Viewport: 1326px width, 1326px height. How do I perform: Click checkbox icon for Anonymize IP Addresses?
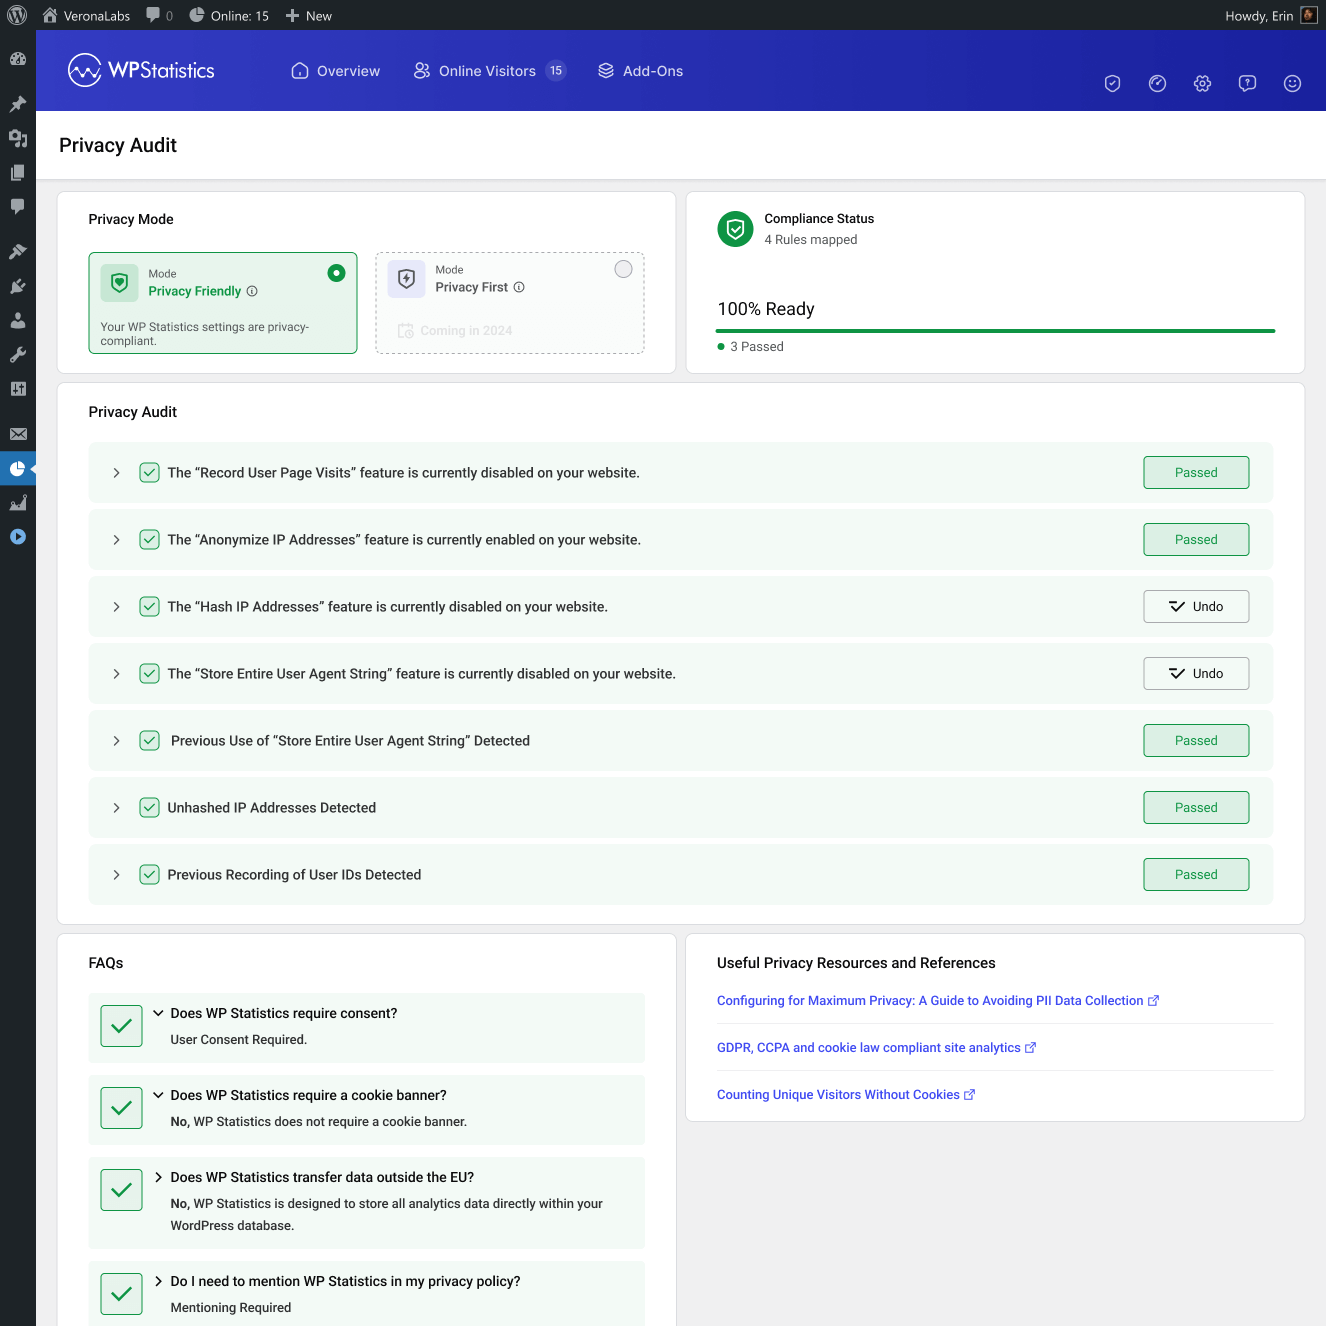(149, 540)
